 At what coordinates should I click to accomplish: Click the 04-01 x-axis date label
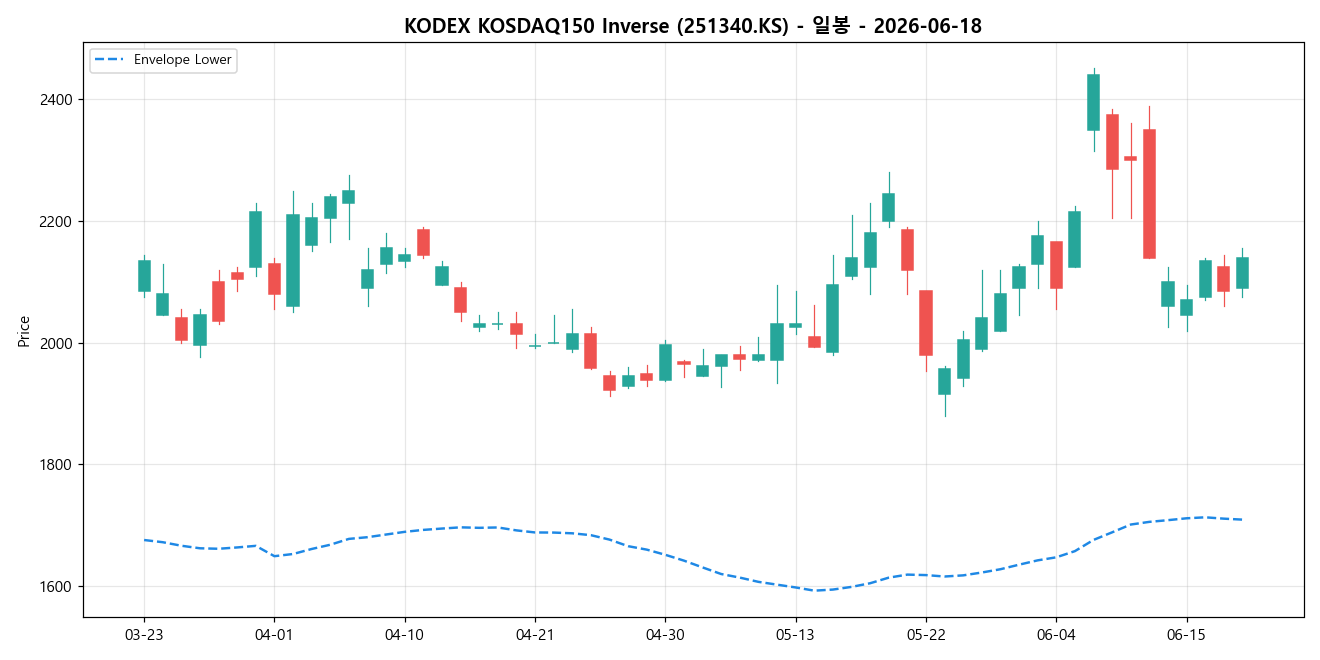(274, 634)
